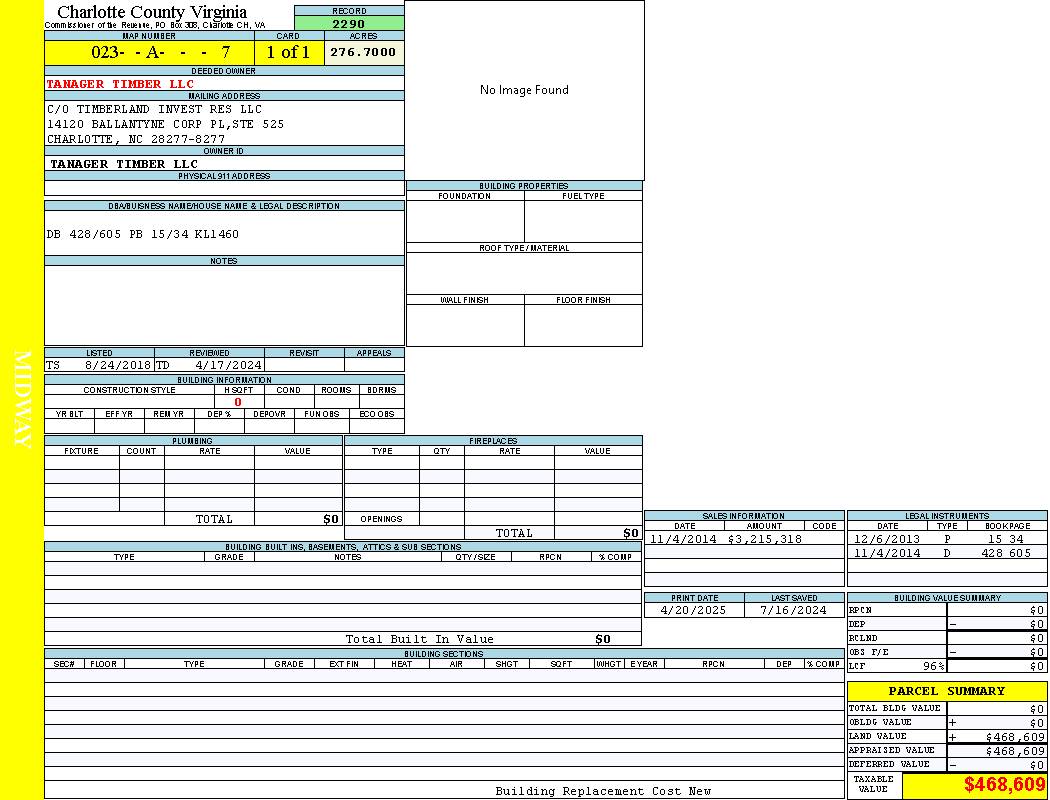Viewport: 1050px width, 800px height.
Task: Click the red taxable value $468,609
Action: pyautogui.click(x=1004, y=785)
